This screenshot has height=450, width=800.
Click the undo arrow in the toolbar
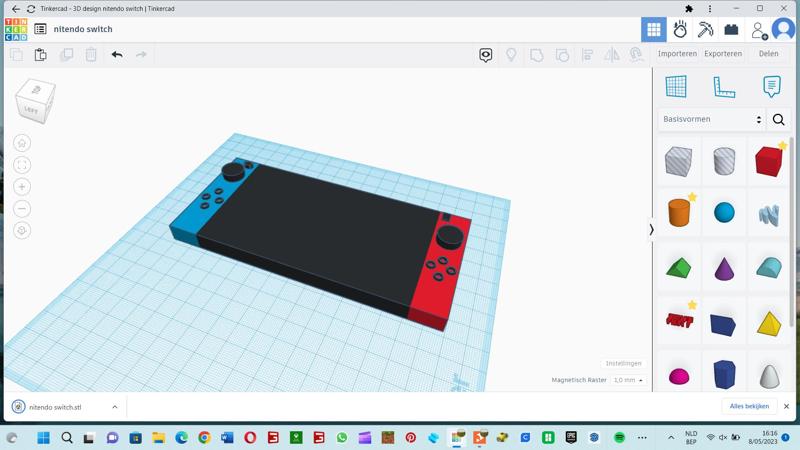117,55
